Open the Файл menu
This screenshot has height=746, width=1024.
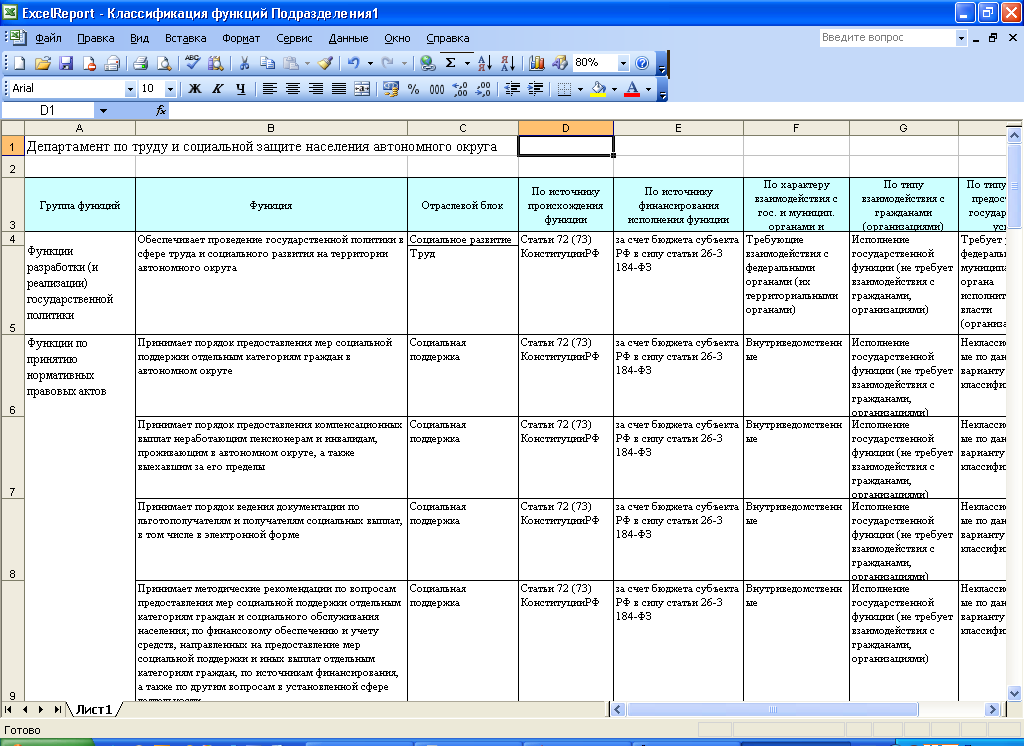coord(48,38)
